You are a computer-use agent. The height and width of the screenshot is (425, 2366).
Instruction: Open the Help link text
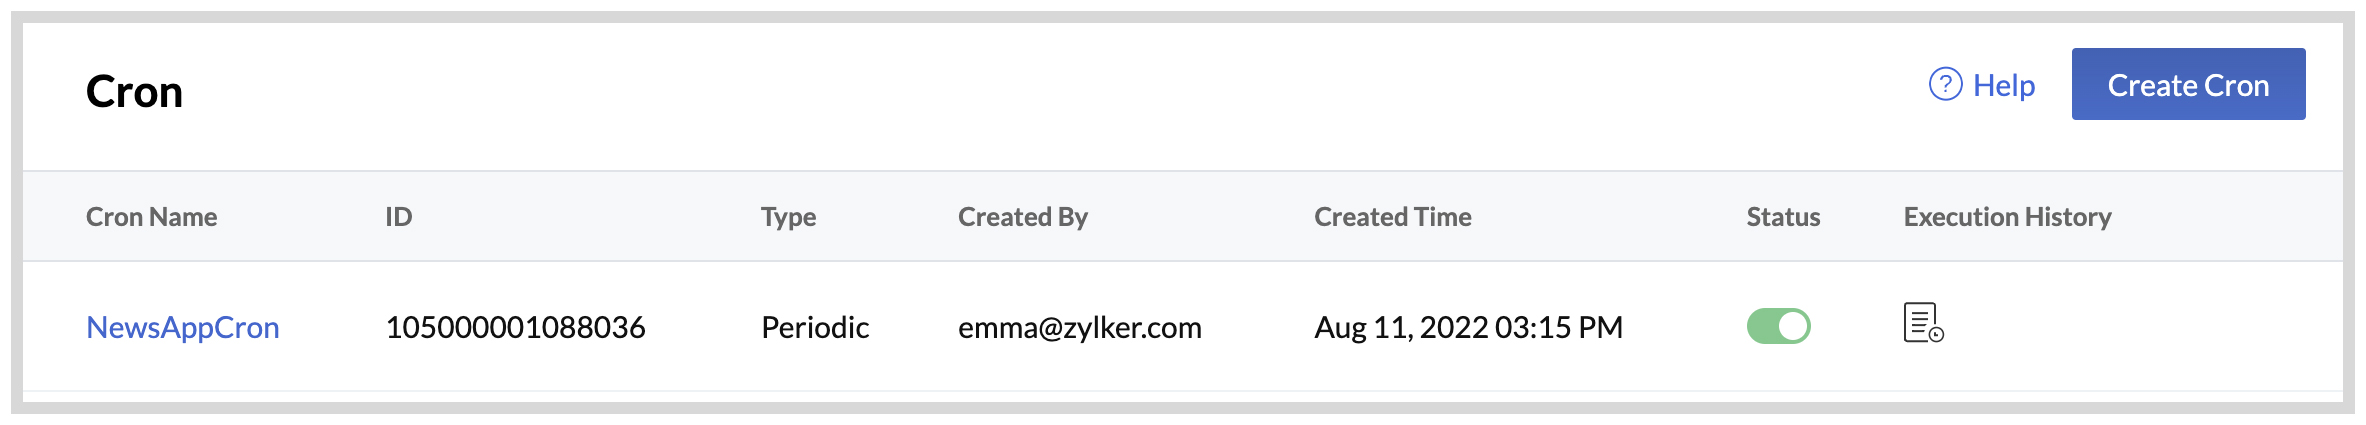[2004, 86]
